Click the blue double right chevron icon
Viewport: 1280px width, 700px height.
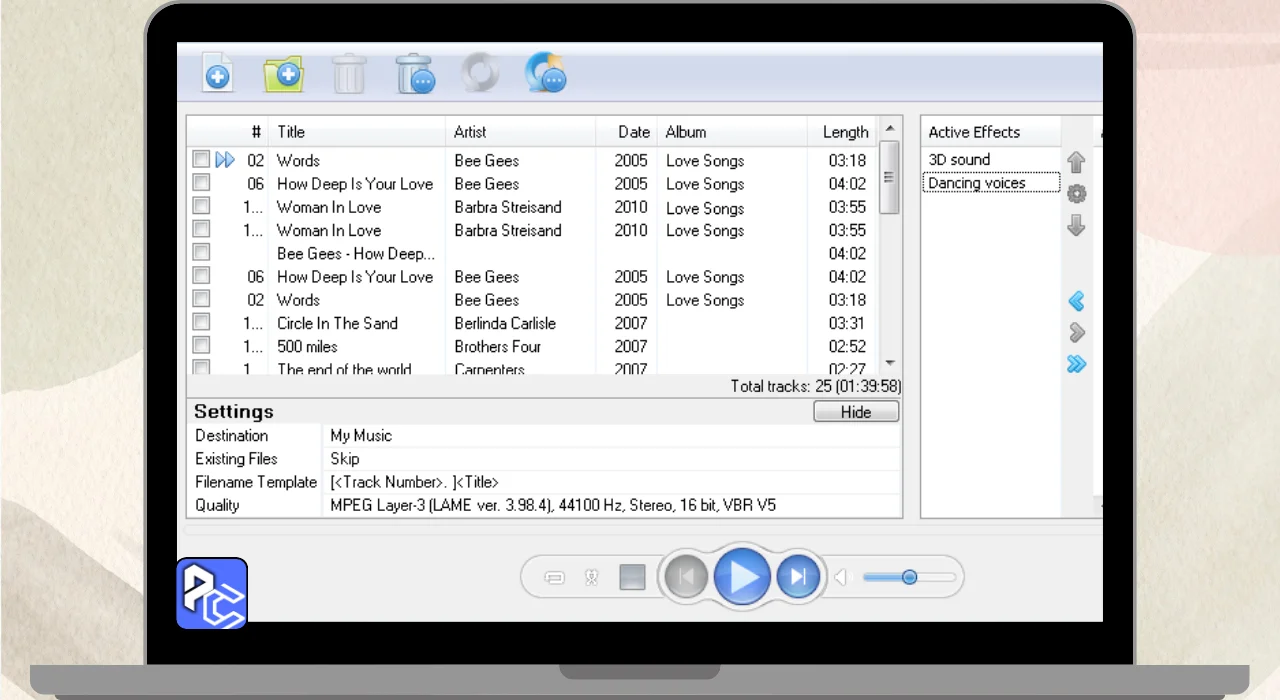[x=1077, y=364]
